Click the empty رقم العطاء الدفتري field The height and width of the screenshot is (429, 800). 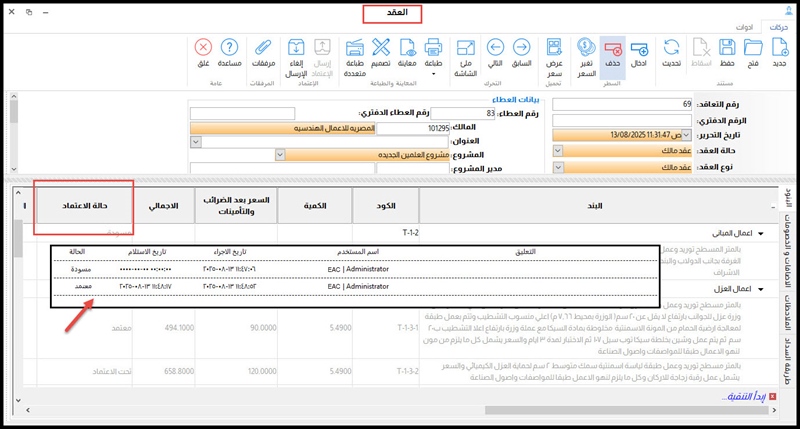(x=242, y=113)
